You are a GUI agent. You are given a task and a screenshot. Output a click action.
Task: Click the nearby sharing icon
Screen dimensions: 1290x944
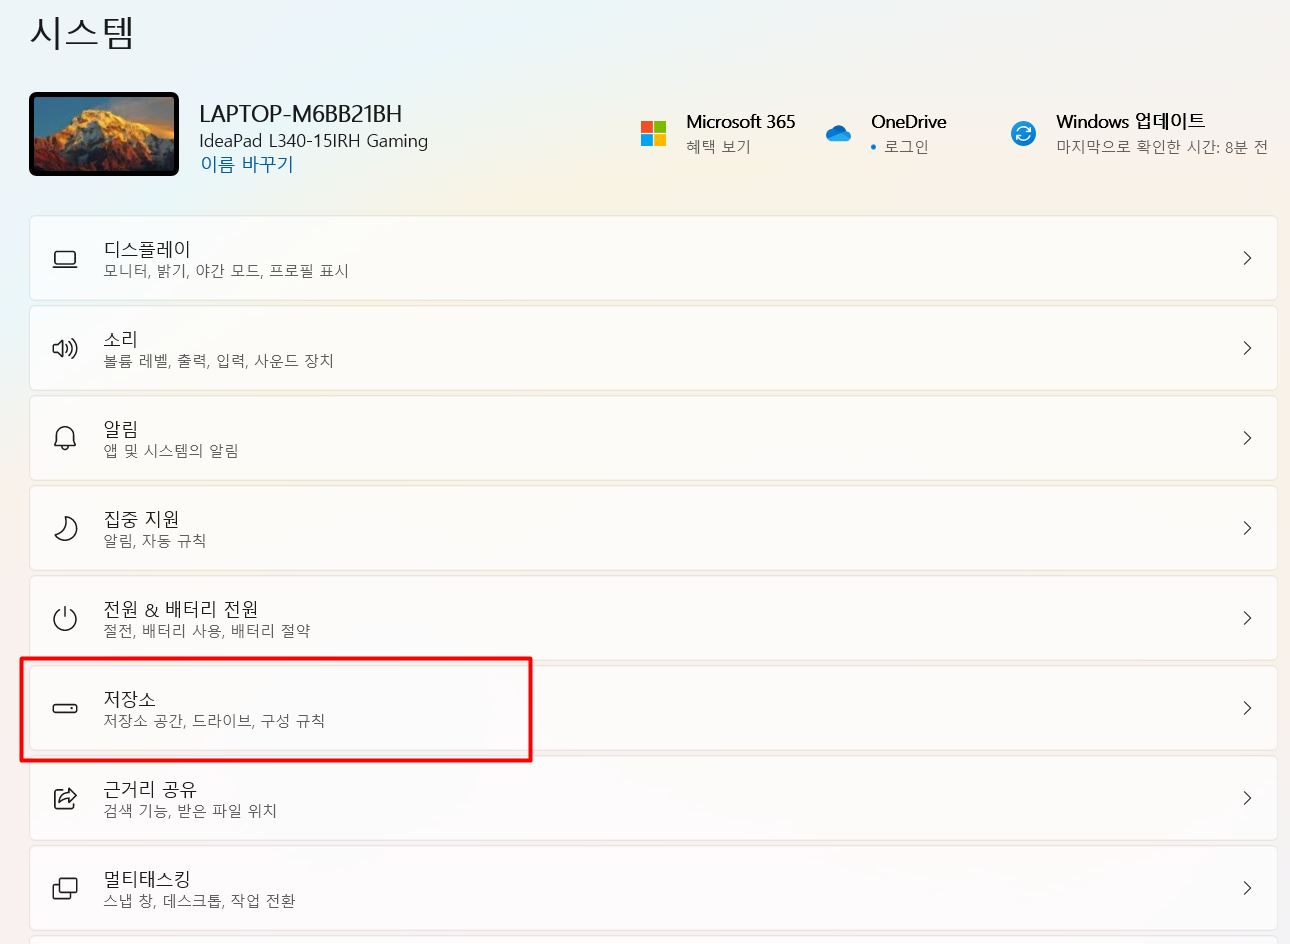tap(65, 798)
